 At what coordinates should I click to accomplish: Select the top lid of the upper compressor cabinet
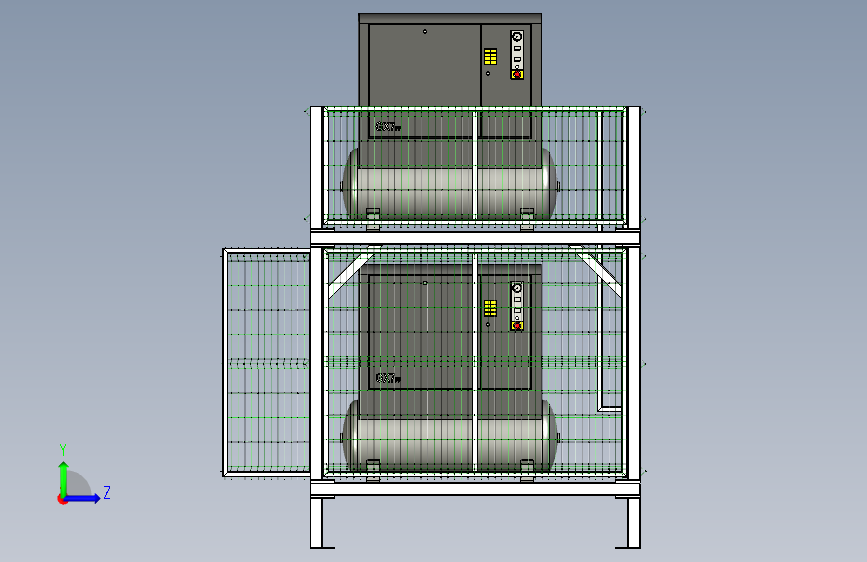(x=450, y=19)
